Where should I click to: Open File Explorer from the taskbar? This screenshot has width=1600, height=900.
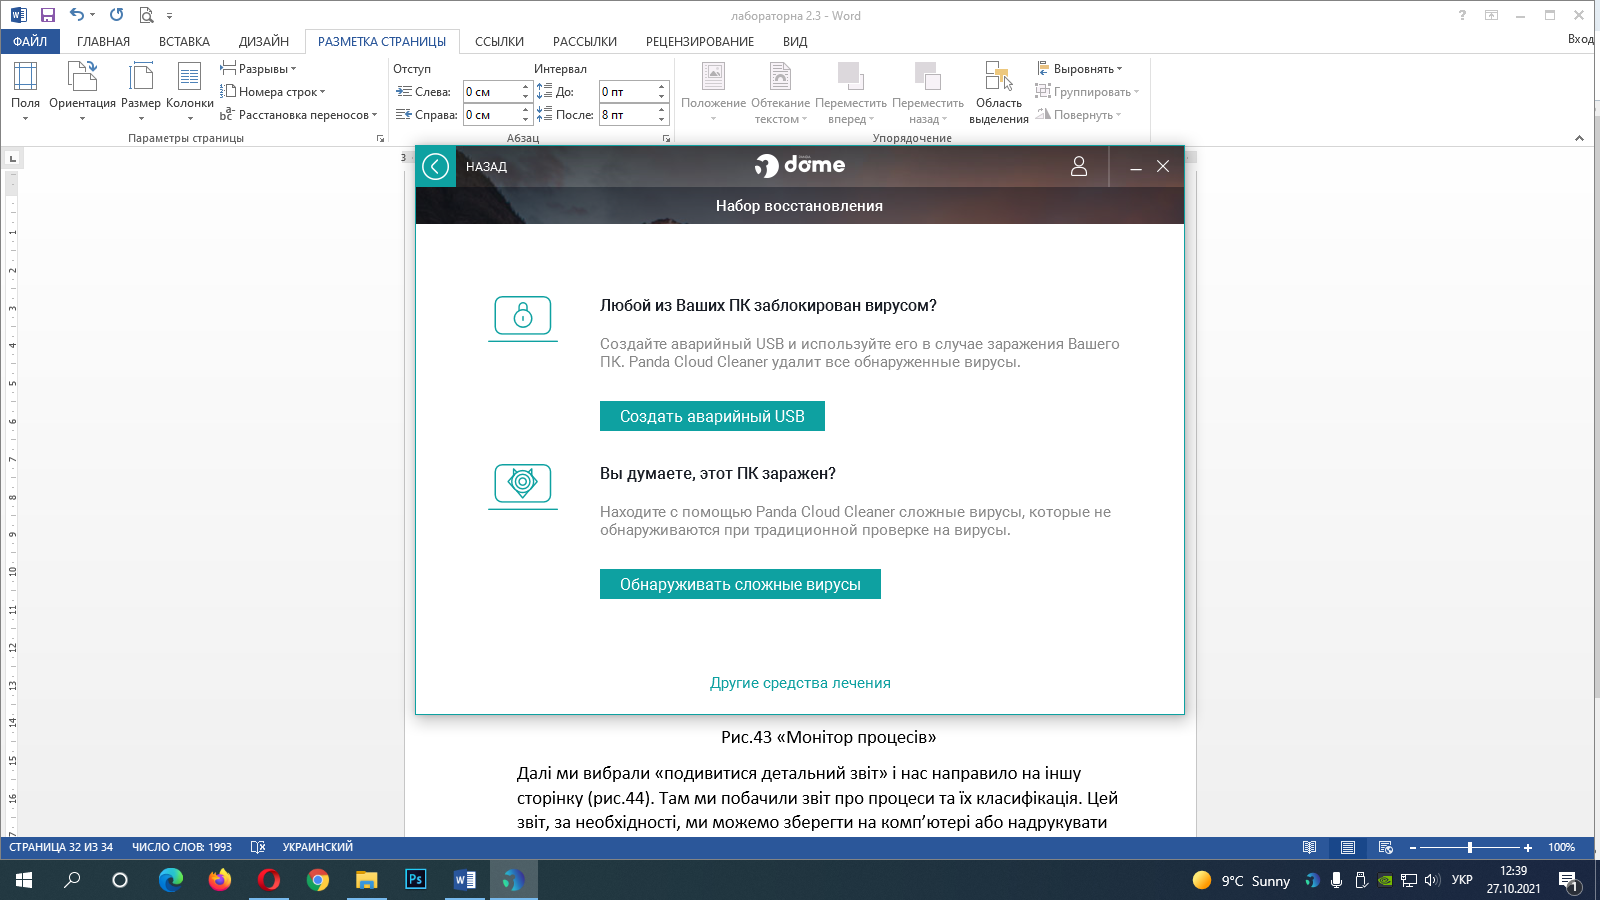pyautogui.click(x=367, y=880)
